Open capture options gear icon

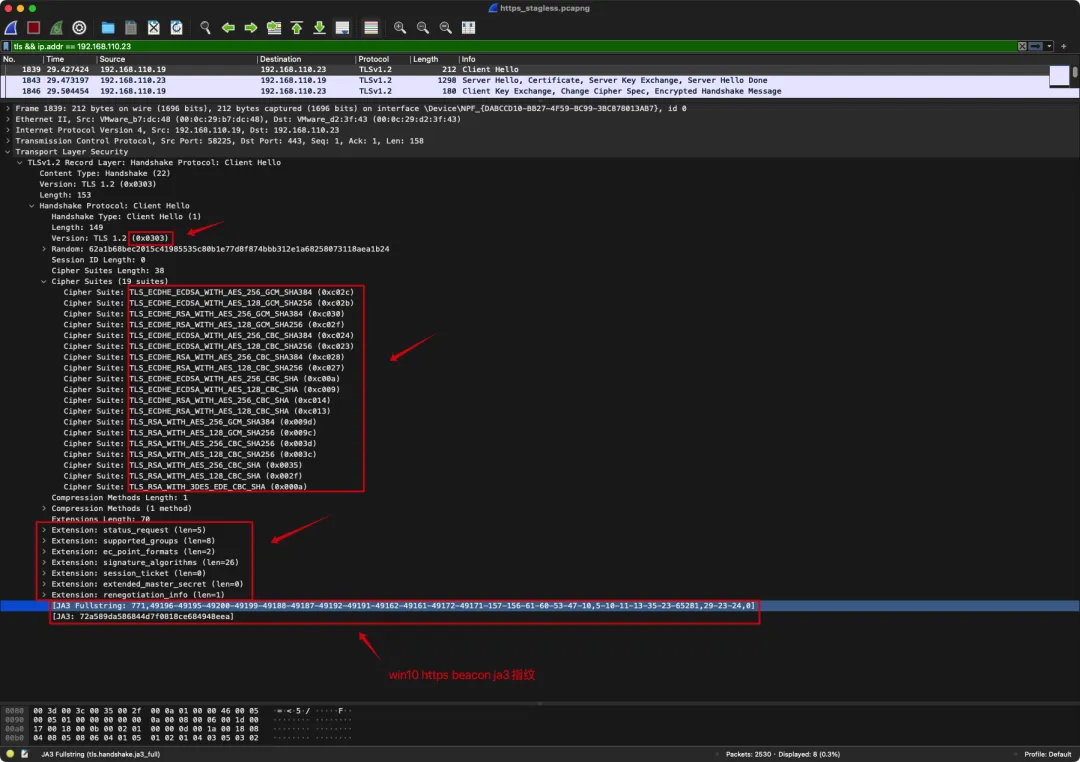[79, 28]
